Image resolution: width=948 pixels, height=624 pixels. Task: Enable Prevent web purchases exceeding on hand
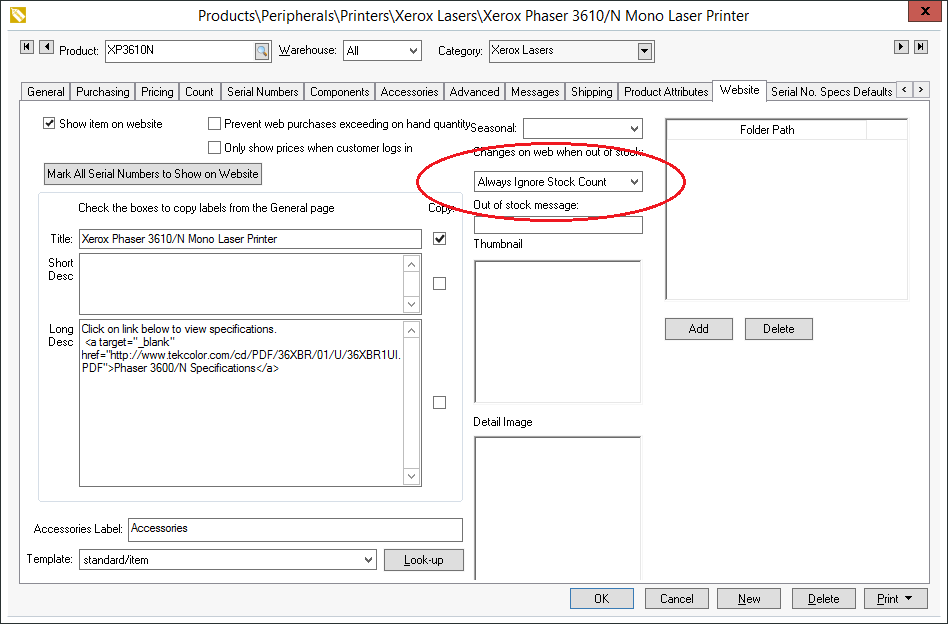tap(215, 124)
